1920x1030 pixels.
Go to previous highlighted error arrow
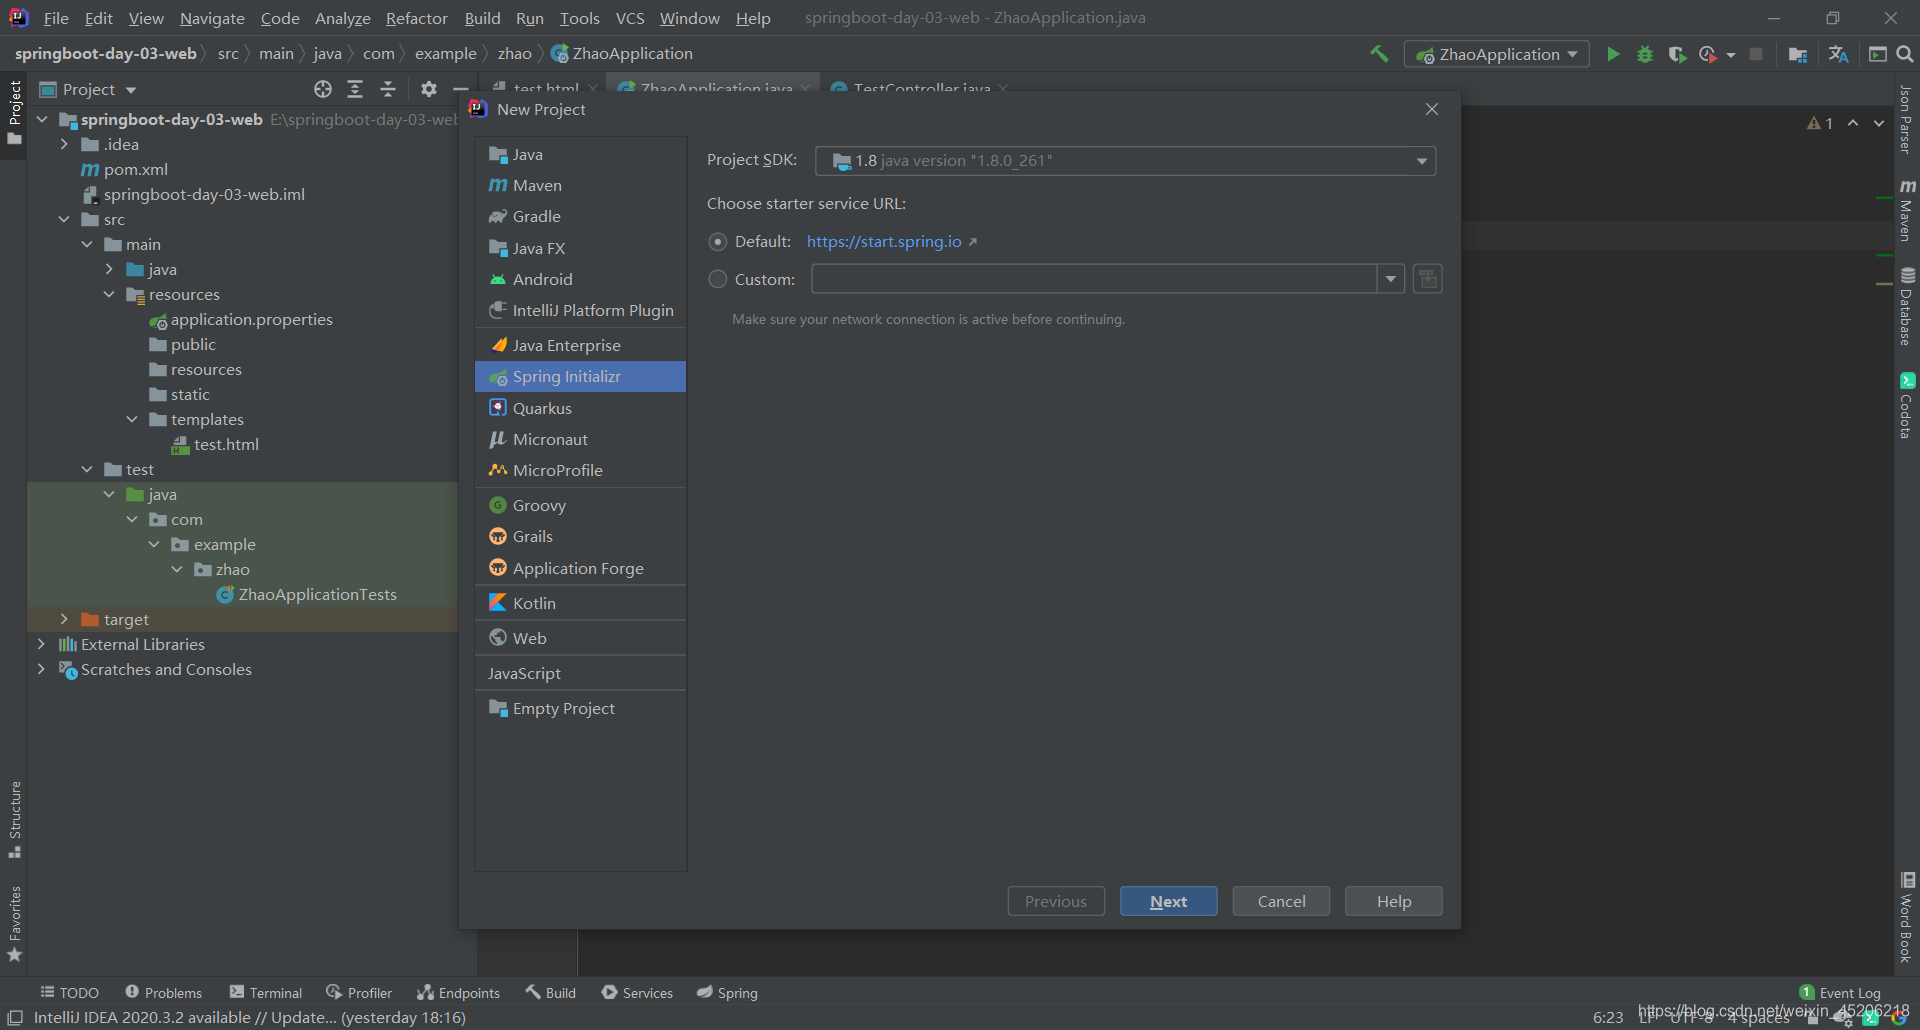[x=1853, y=123]
